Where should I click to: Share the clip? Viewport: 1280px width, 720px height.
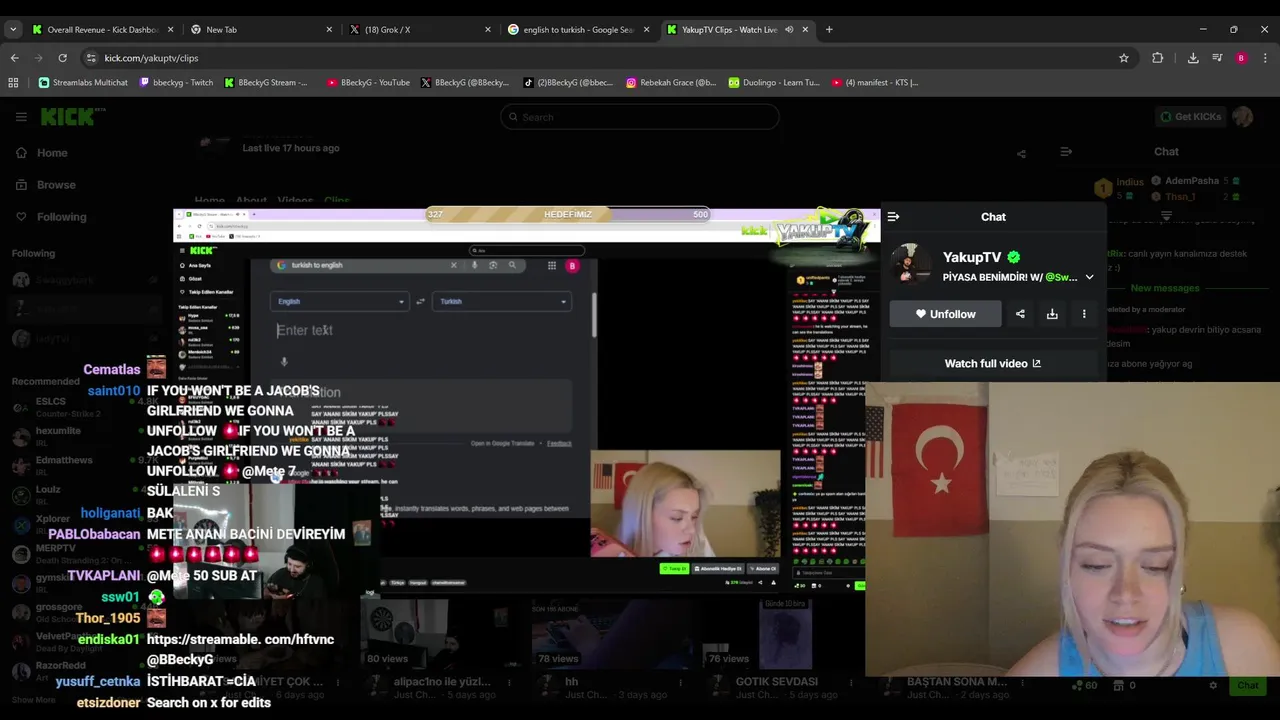pos(1020,314)
